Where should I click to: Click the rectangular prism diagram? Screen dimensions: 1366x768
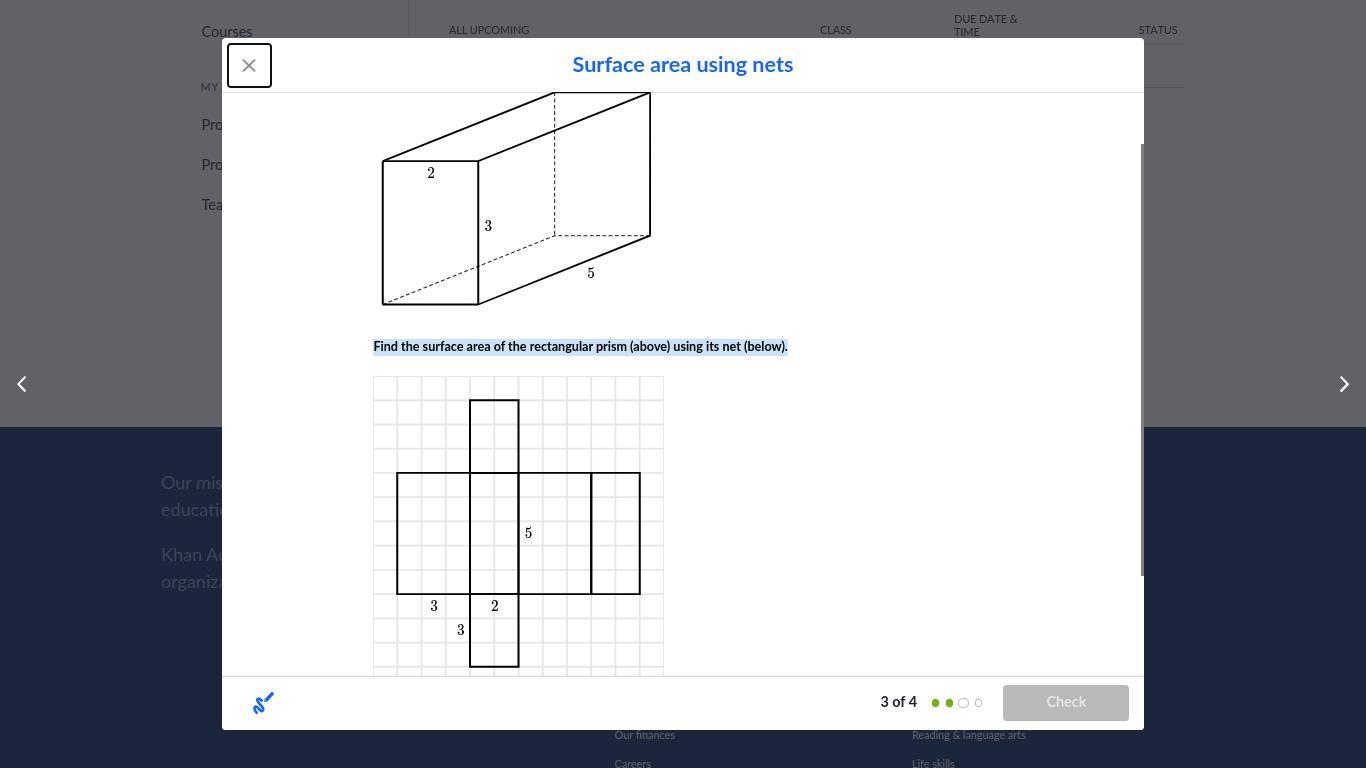click(x=516, y=199)
